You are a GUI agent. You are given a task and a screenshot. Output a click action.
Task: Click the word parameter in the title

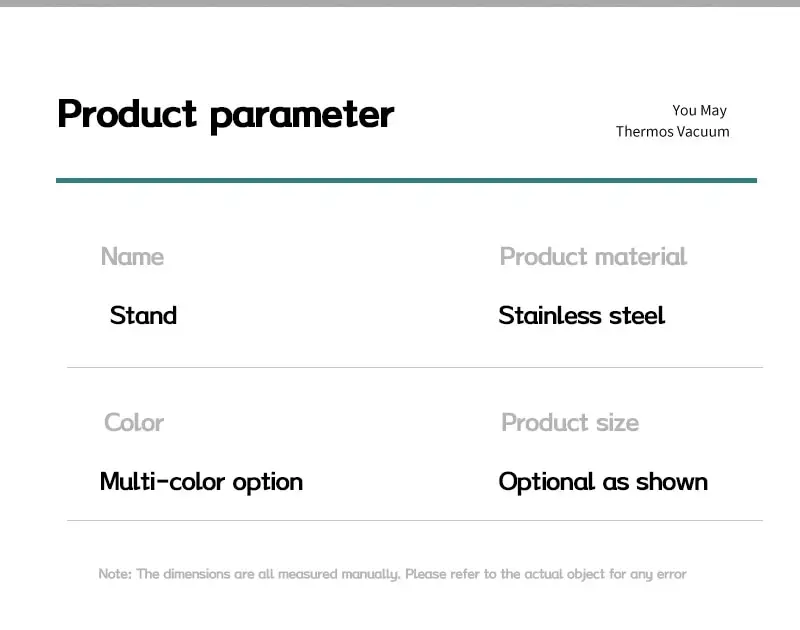pyautogui.click(x=302, y=117)
